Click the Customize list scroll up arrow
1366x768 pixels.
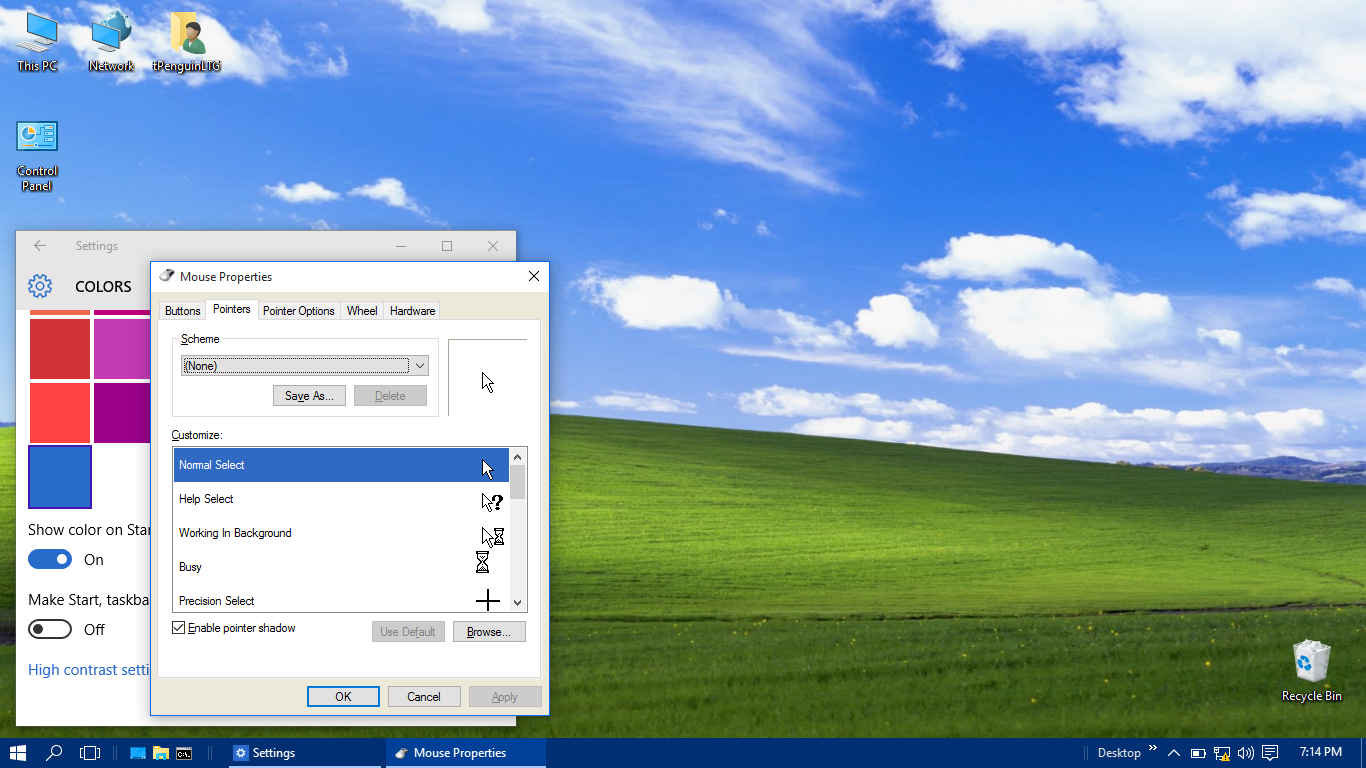(x=517, y=457)
